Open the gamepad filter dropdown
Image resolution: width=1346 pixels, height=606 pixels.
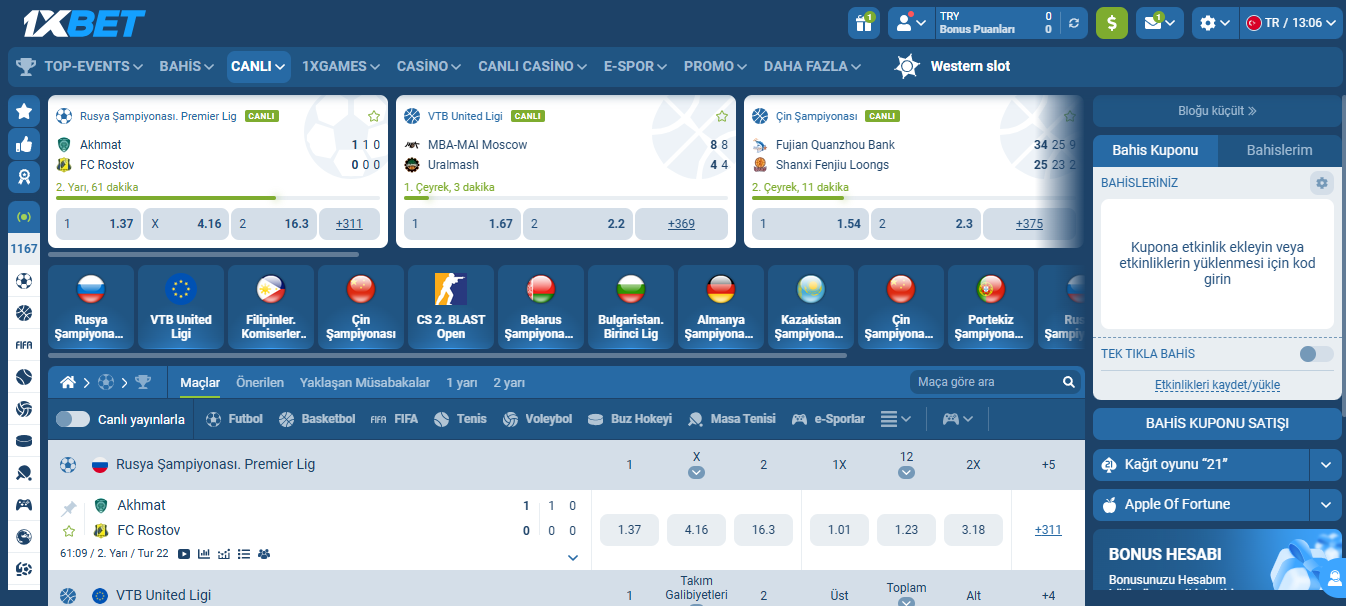click(x=958, y=419)
